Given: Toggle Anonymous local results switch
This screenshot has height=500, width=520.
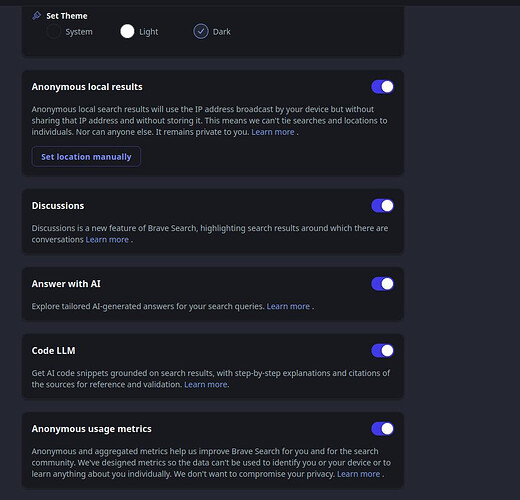Looking at the screenshot, I should [382, 87].
